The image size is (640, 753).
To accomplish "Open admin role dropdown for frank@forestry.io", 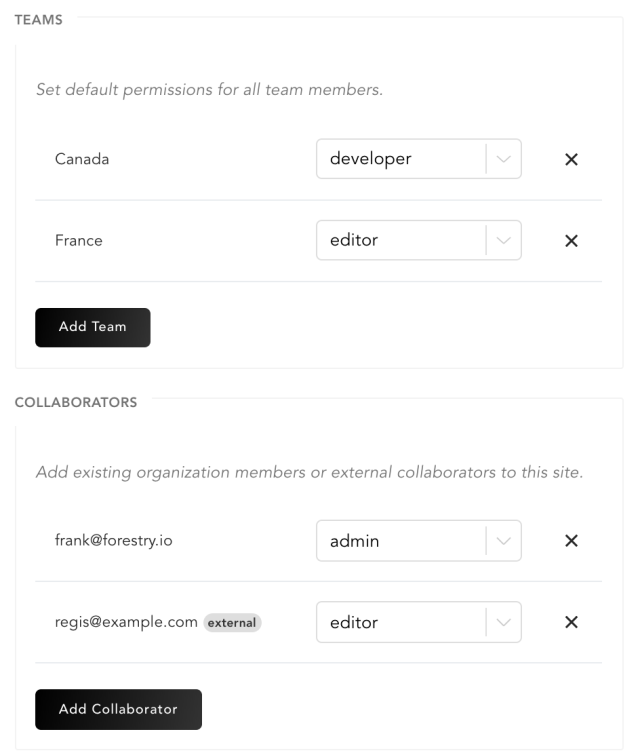I will 419,541.
